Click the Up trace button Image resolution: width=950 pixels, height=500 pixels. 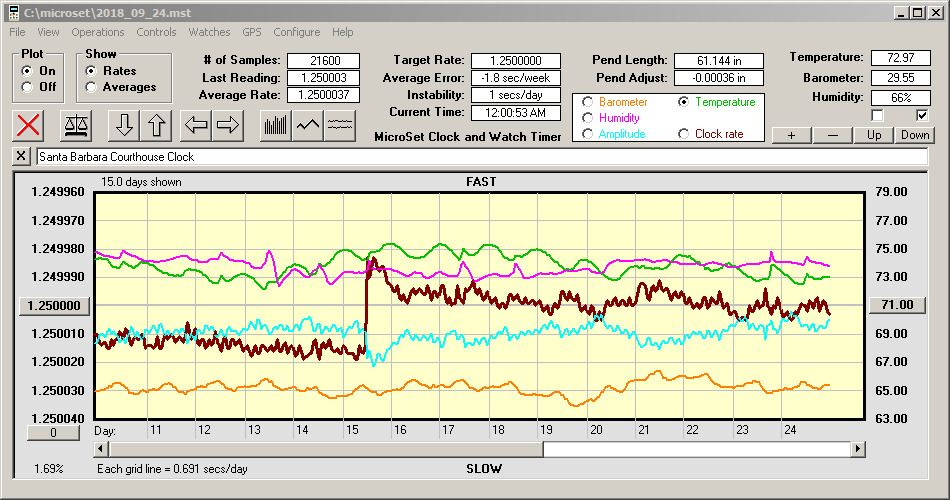(x=874, y=135)
